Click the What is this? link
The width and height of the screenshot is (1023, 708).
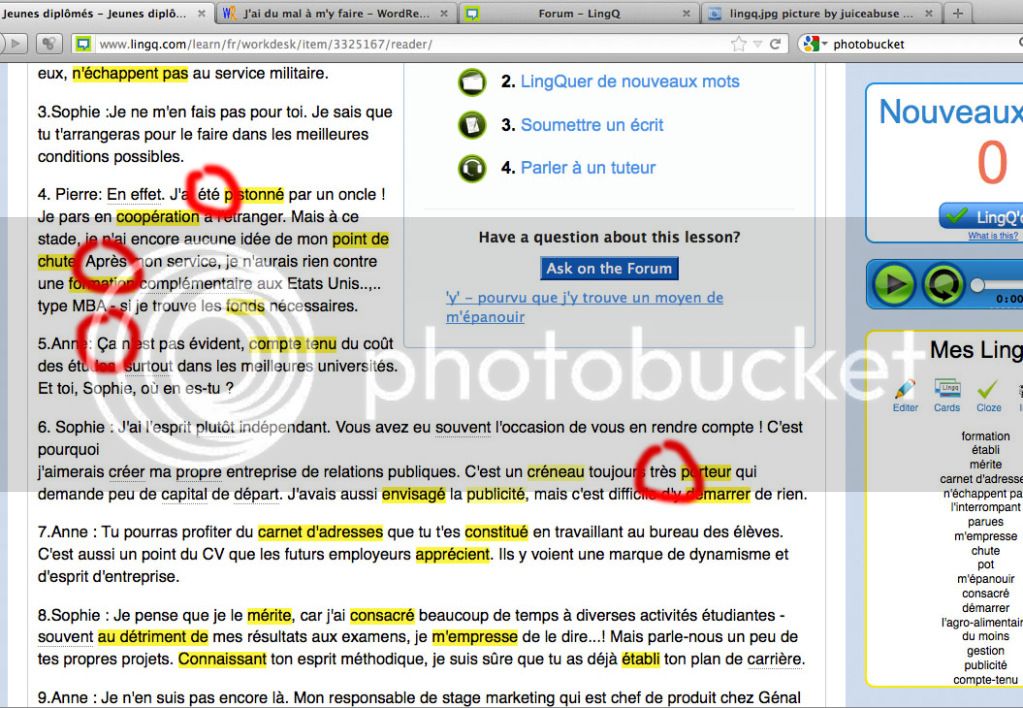click(x=993, y=236)
